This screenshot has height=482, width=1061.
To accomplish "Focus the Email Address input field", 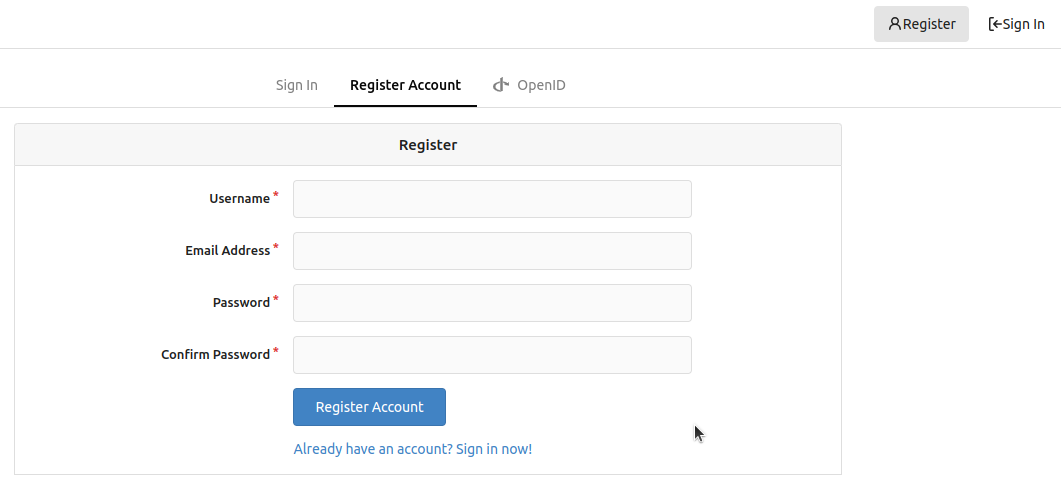I will tap(492, 251).
